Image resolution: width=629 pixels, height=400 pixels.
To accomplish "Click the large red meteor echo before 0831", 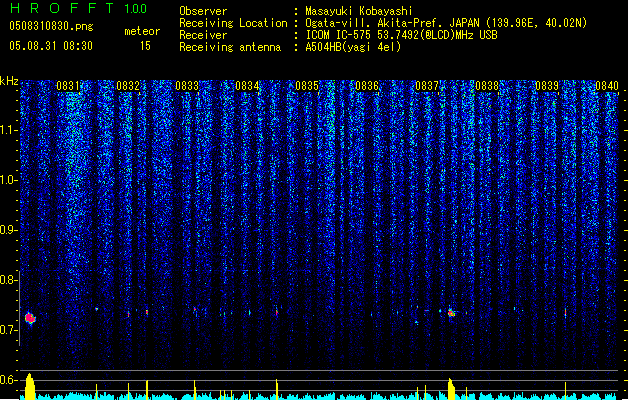I will (30, 319).
